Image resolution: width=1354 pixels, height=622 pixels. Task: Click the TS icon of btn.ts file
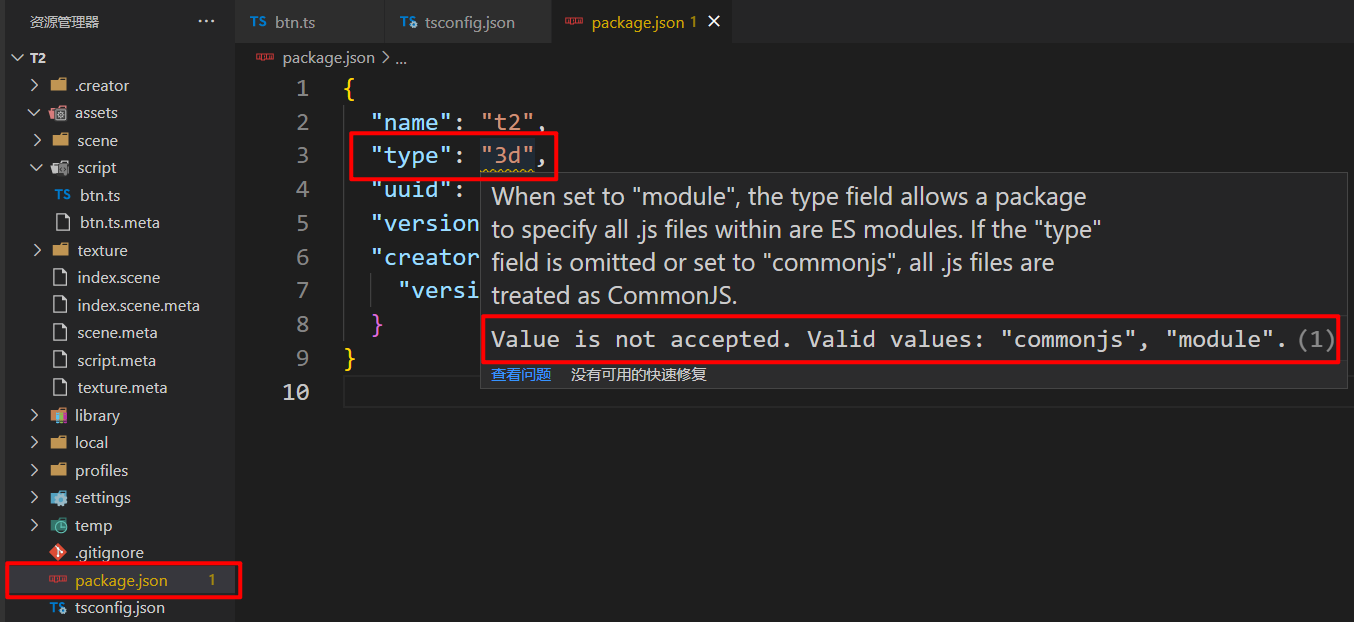pyautogui.click(x=62, y=195)
